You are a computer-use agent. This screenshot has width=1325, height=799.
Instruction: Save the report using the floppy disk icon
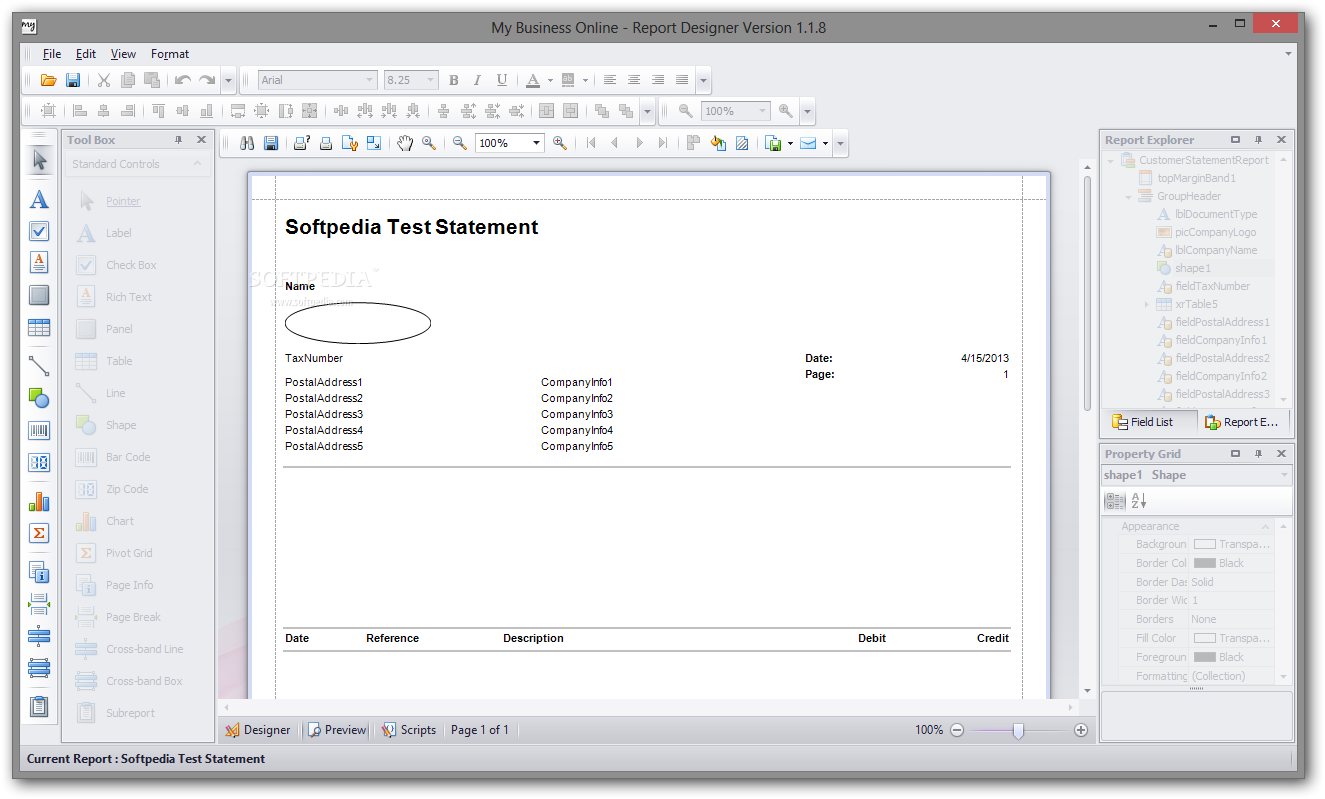(x=73, y=80)
